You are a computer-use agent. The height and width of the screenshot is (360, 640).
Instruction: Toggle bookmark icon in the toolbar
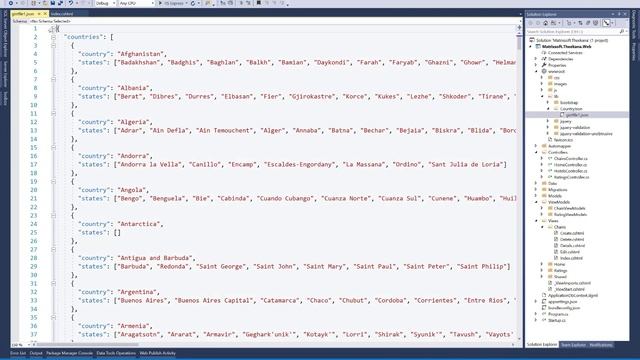click(259, 3)
